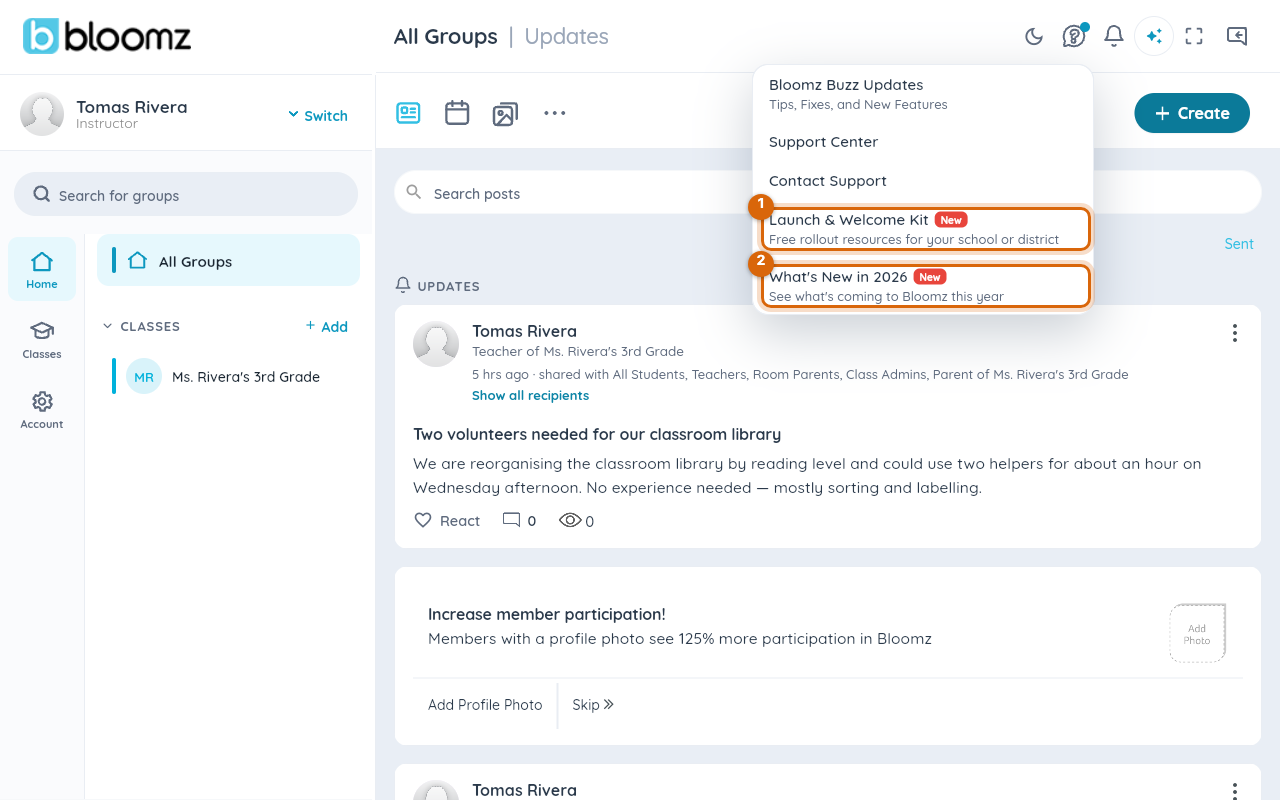The width and height of the screenshot is (1280, 800).
Task: Toggle dark mode moon icon
Action: (1034, 37)
